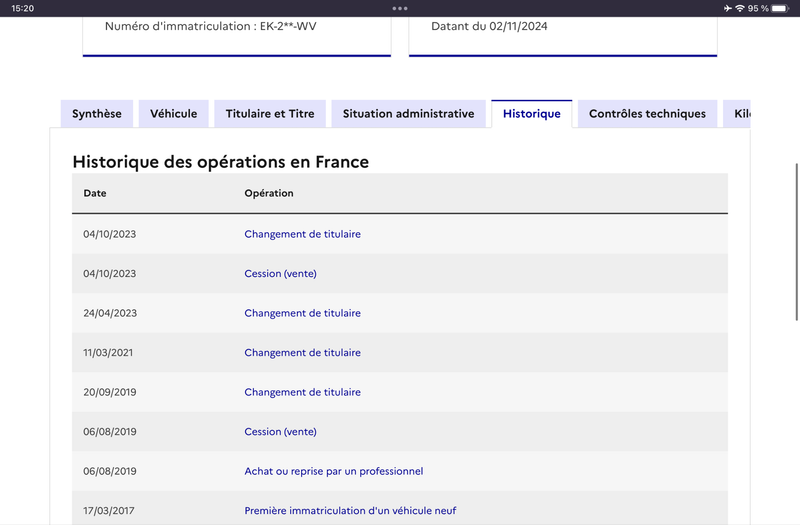Screen dimensions: 800x525
Task: Open Changement de titulaire from 11/03/2021
Action: coord(303,353)
